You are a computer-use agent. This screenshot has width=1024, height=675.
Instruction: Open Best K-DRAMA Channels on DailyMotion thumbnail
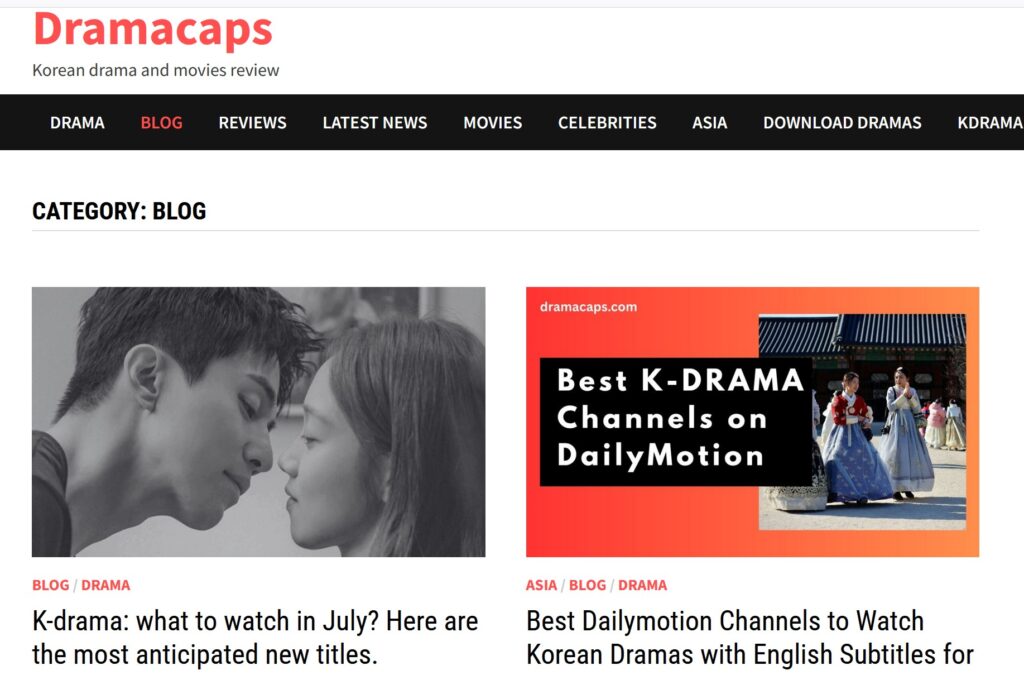point(752,422)
